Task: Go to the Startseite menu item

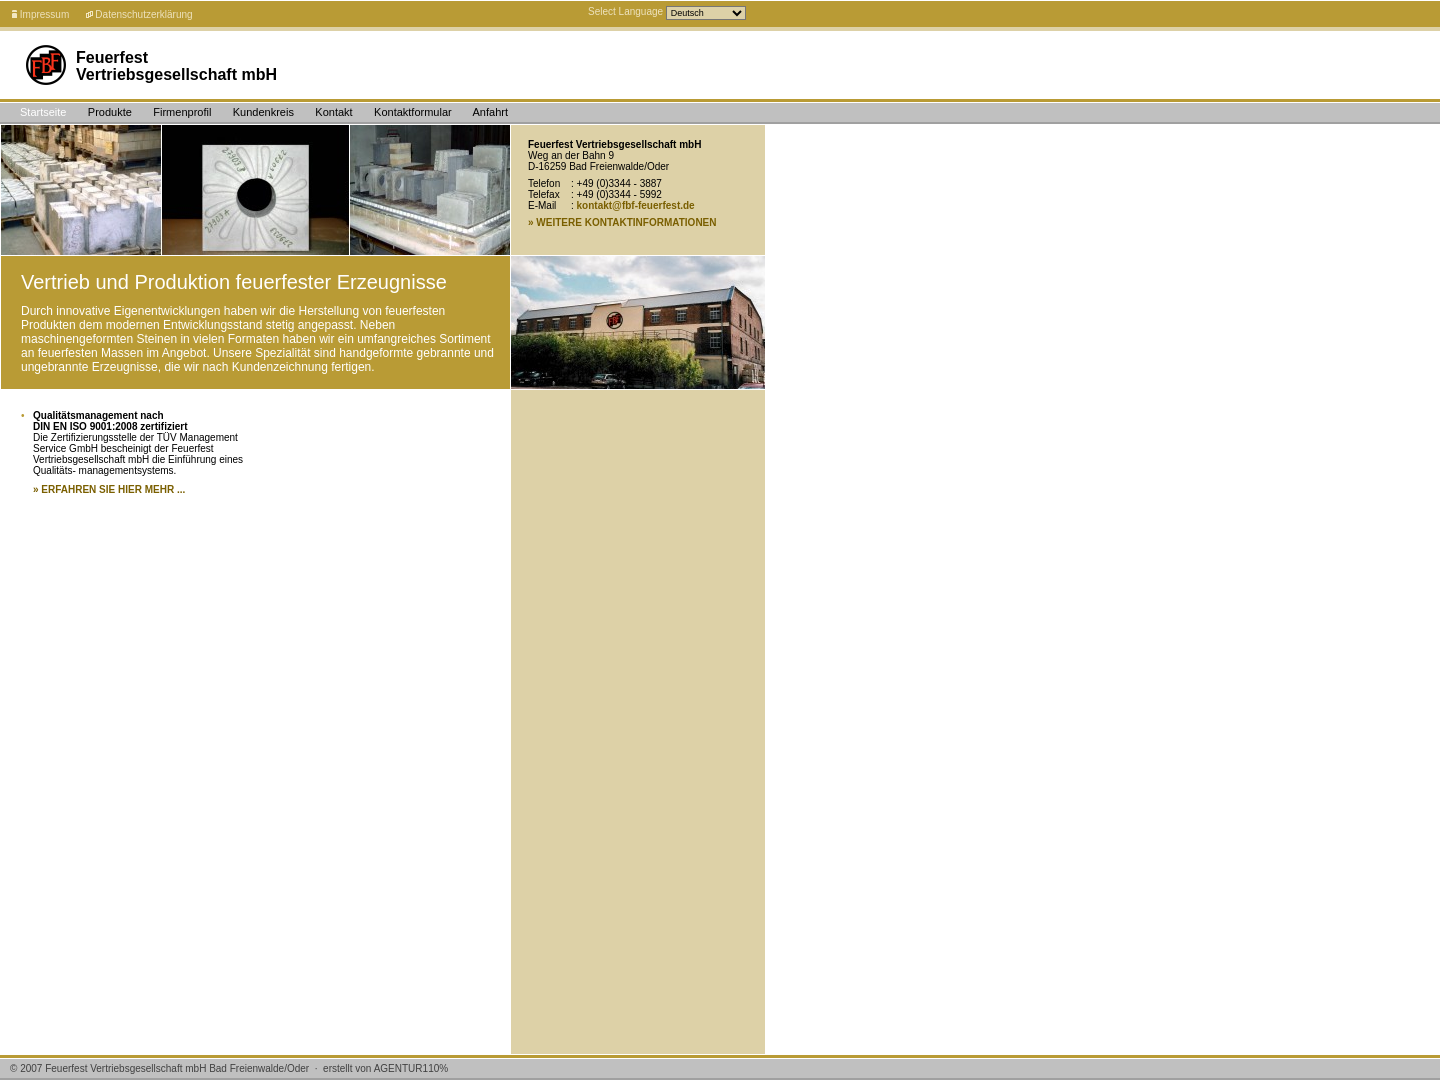Action: pyautogui.click(x=43, y=112)
